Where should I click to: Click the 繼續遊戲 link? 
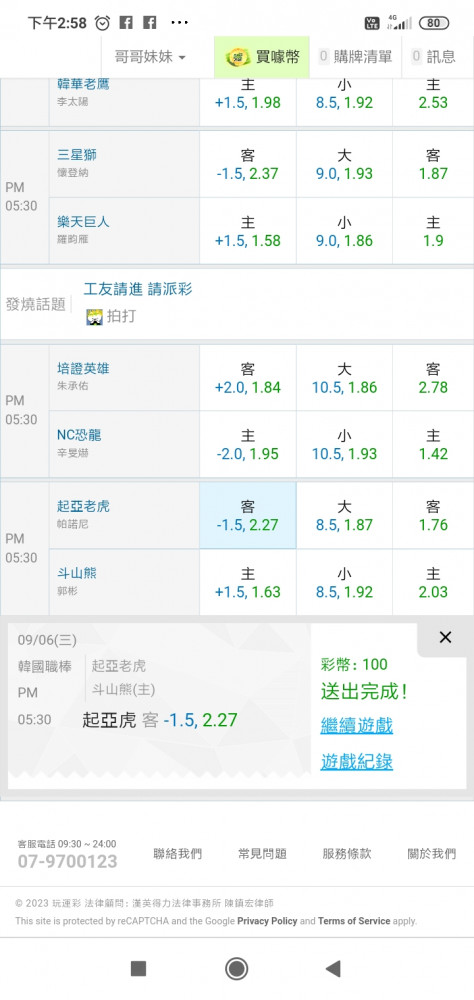click(357, 725)
